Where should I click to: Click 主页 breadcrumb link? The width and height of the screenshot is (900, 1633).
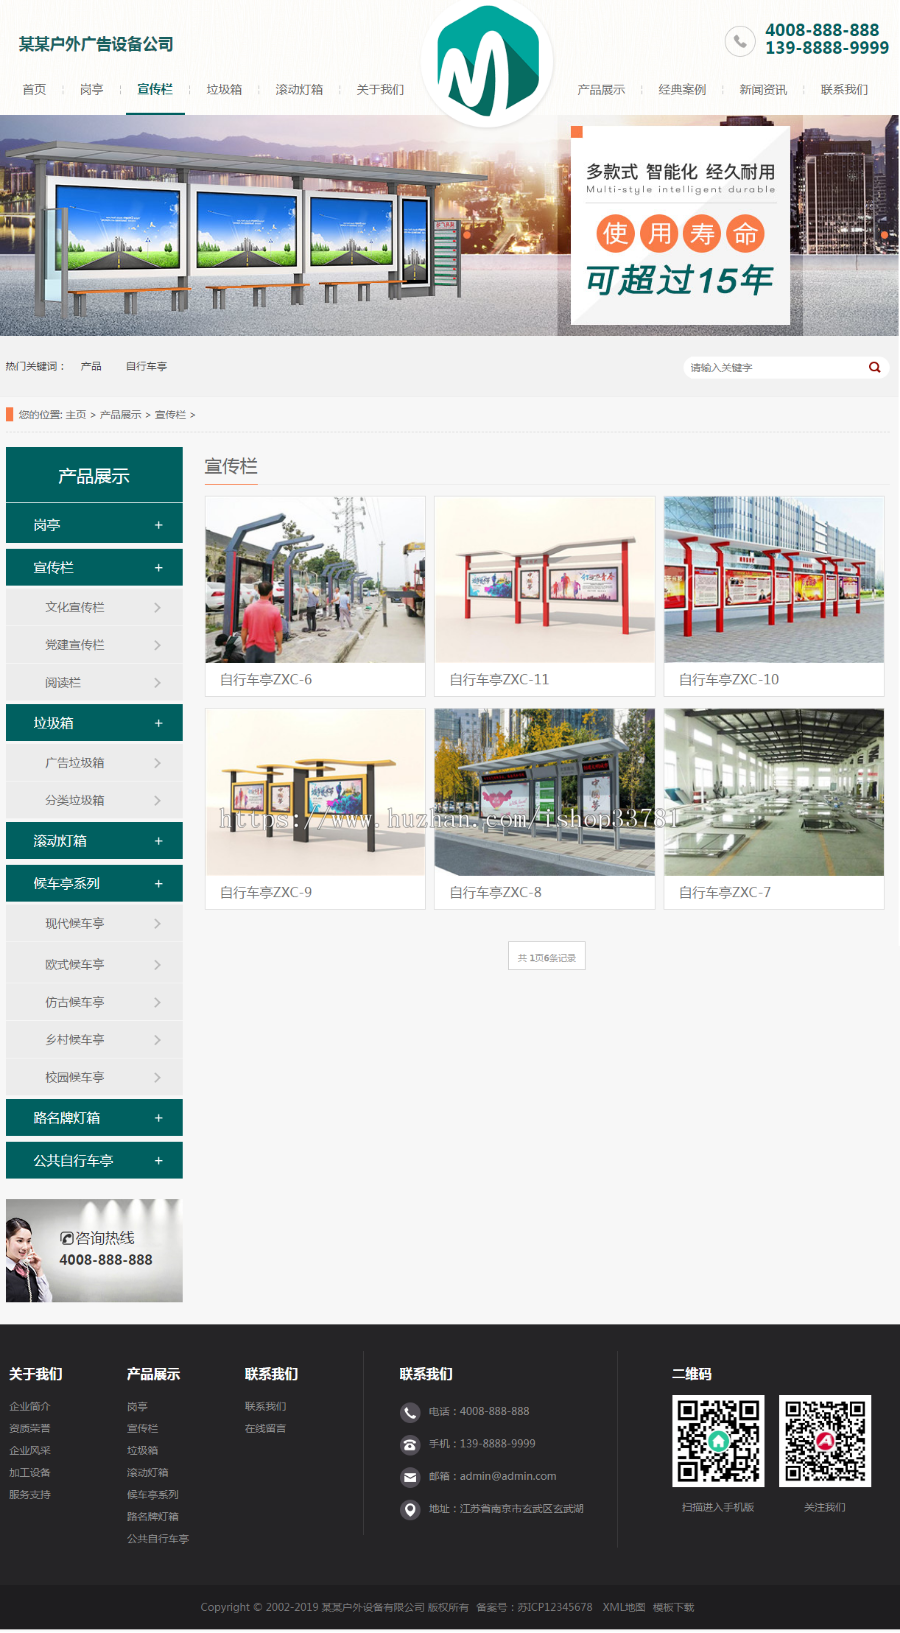tap(76, 414)
